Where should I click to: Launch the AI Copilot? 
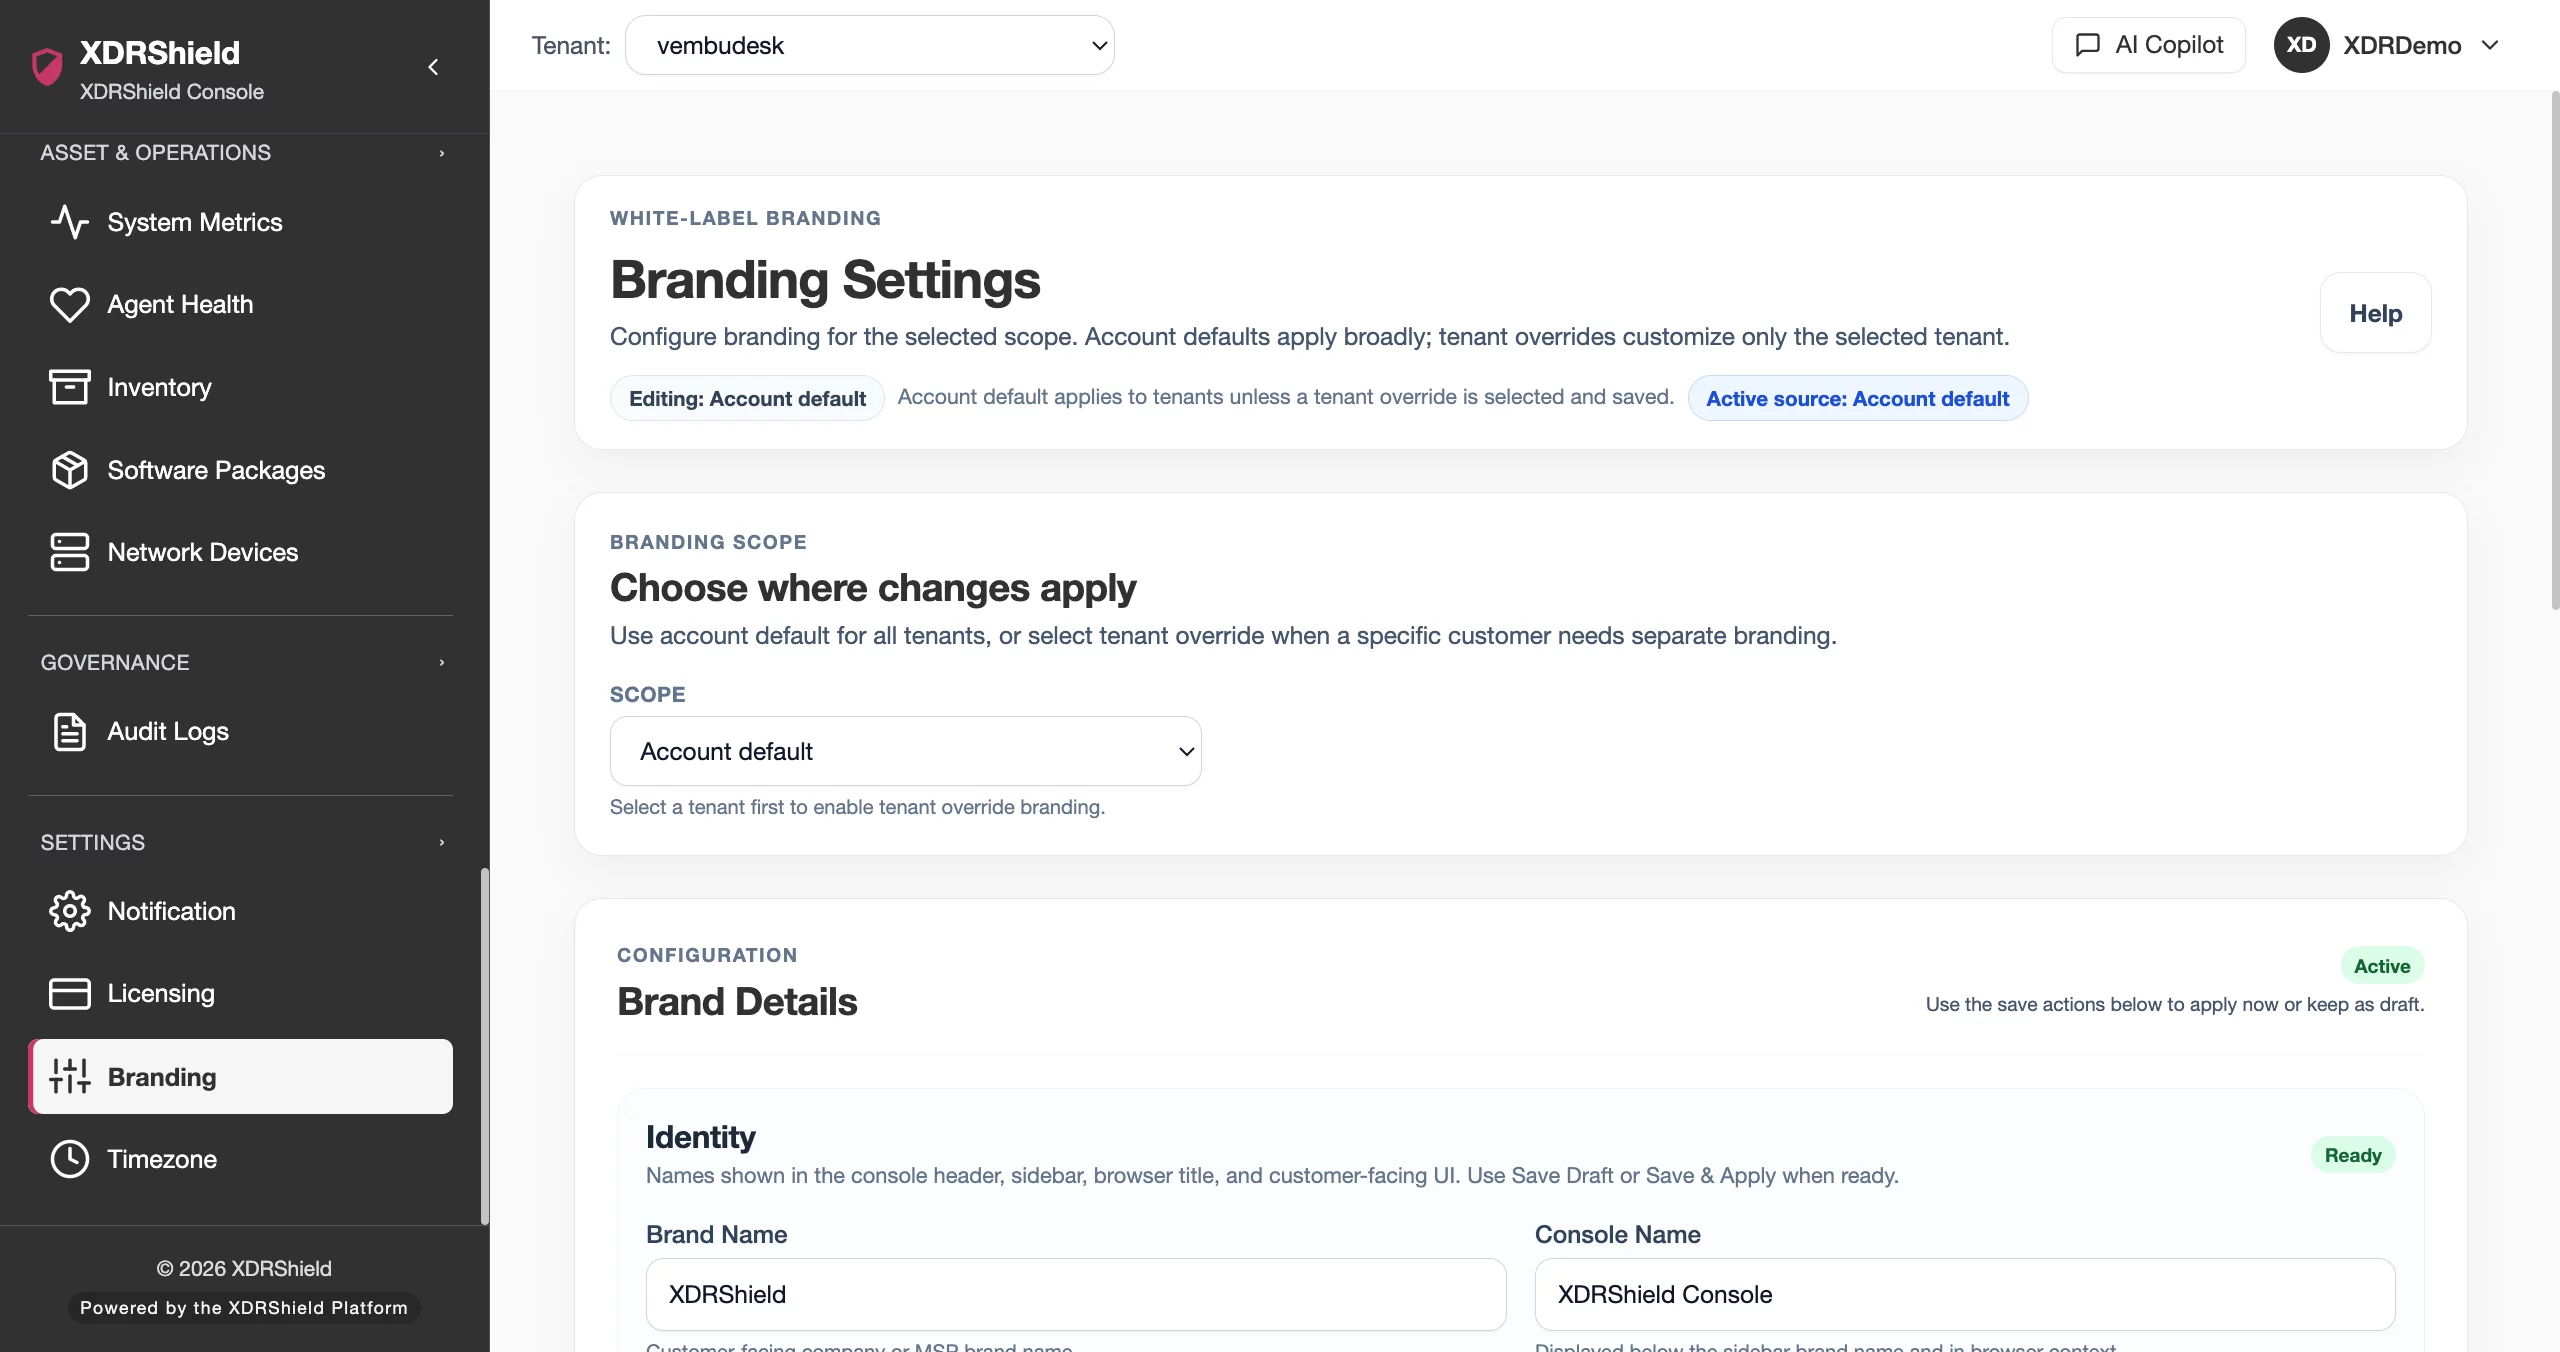click(x=2149, y=45)
